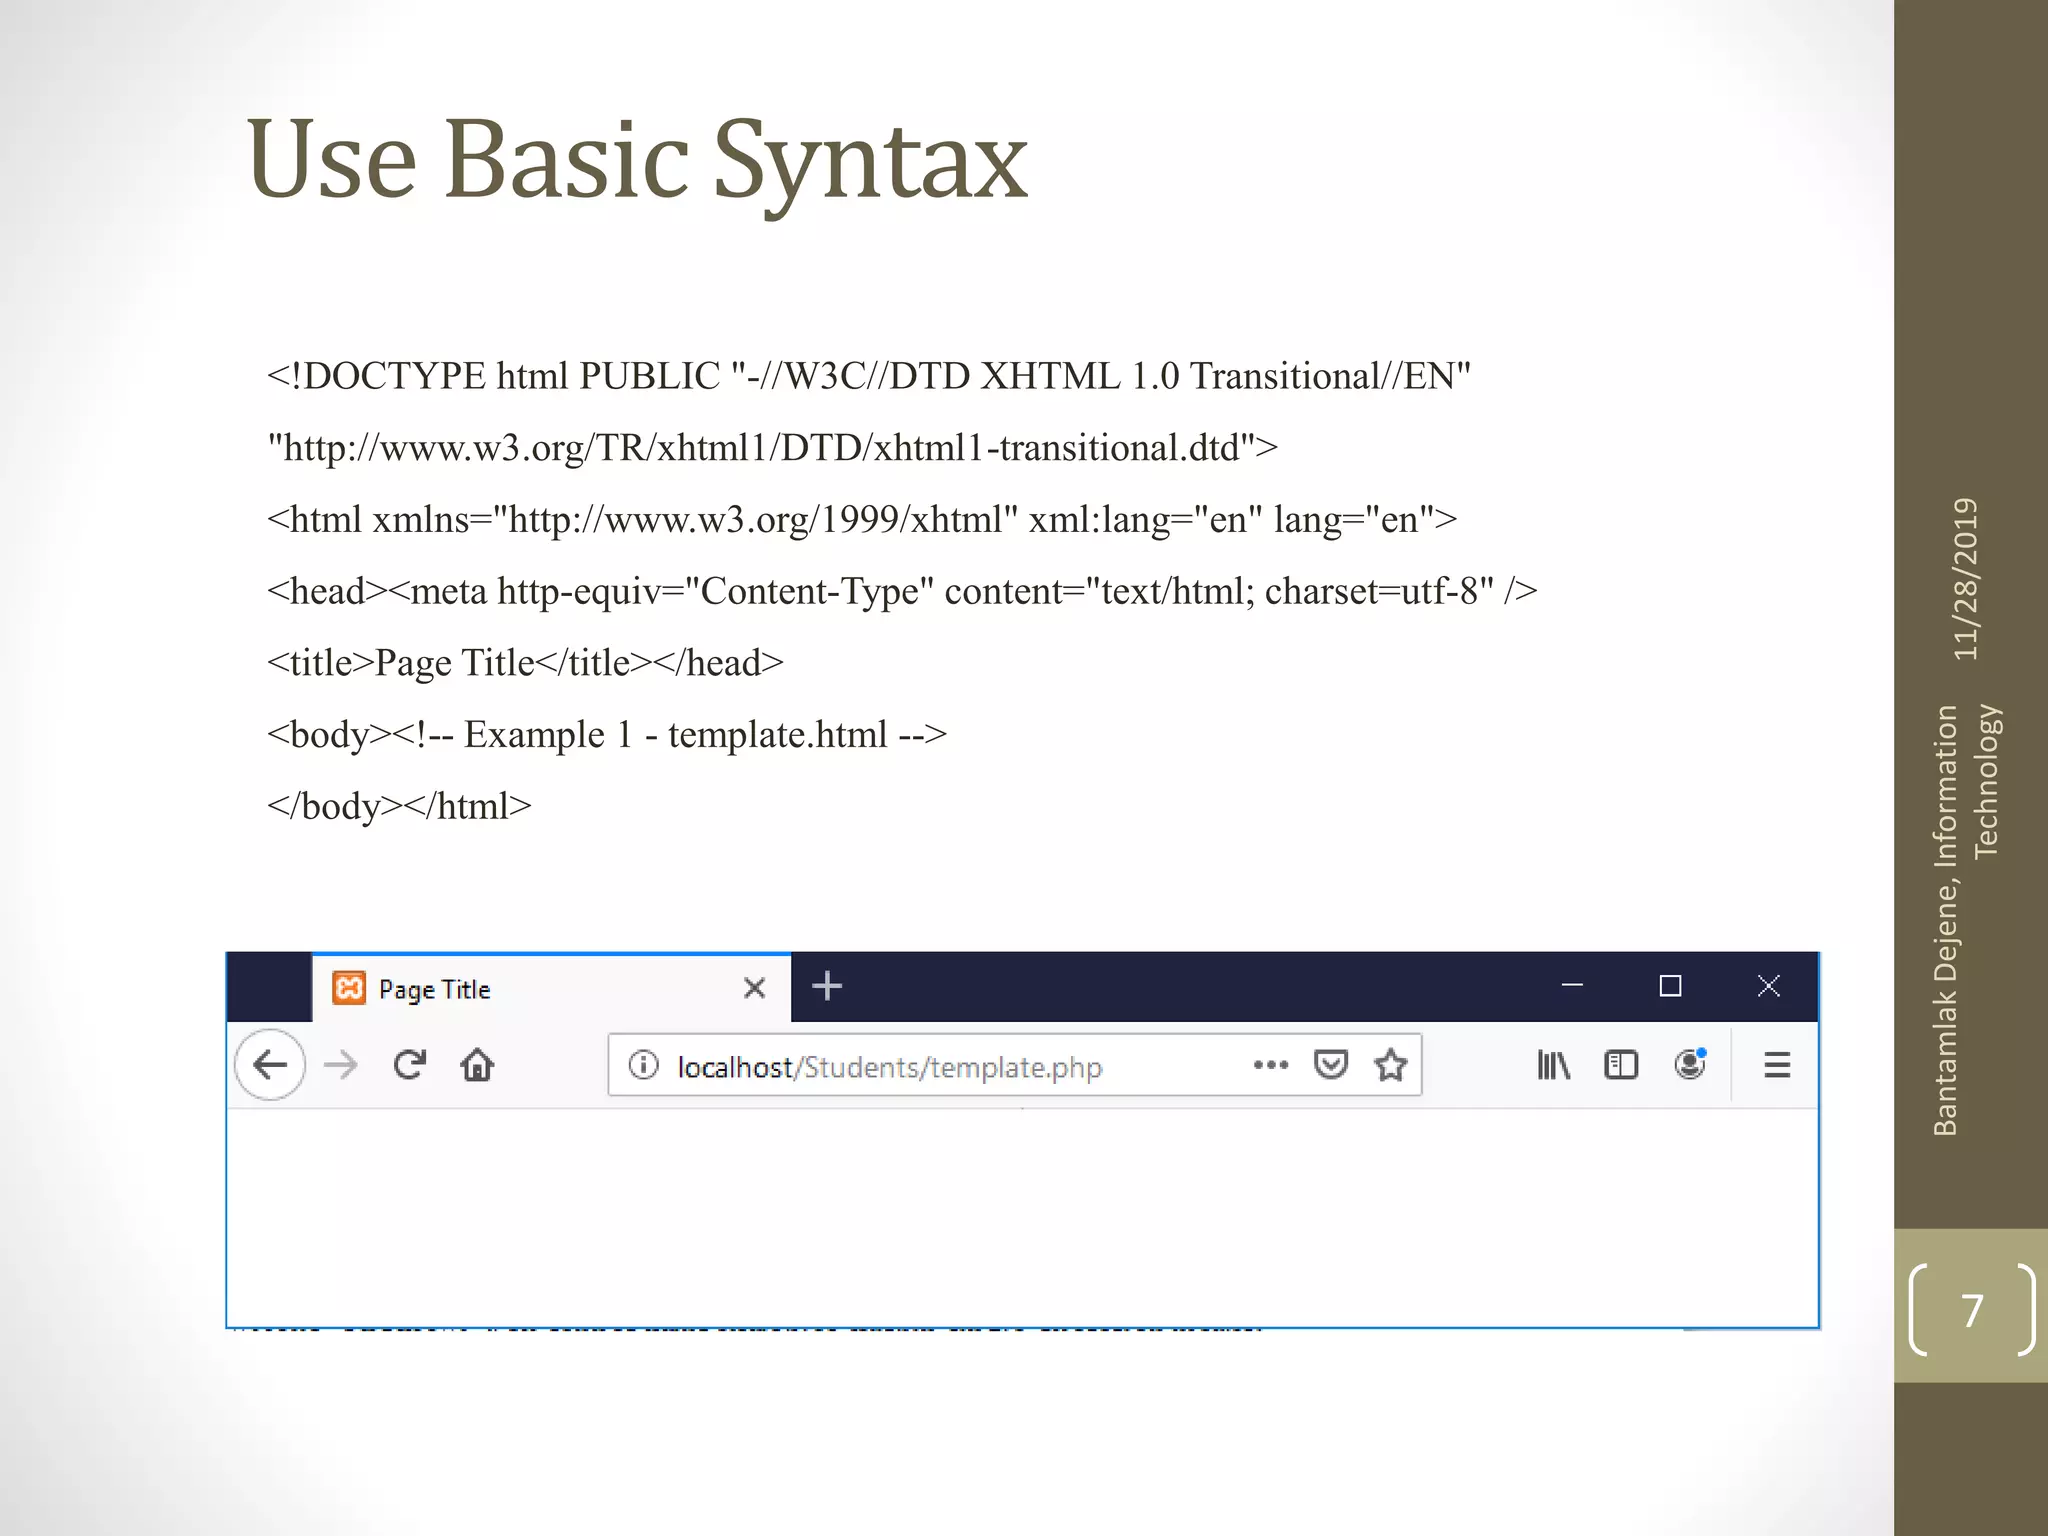The image size is (2048, 1536).
Task: Open site information icon in address bar
Action: tap(643, 1065)
